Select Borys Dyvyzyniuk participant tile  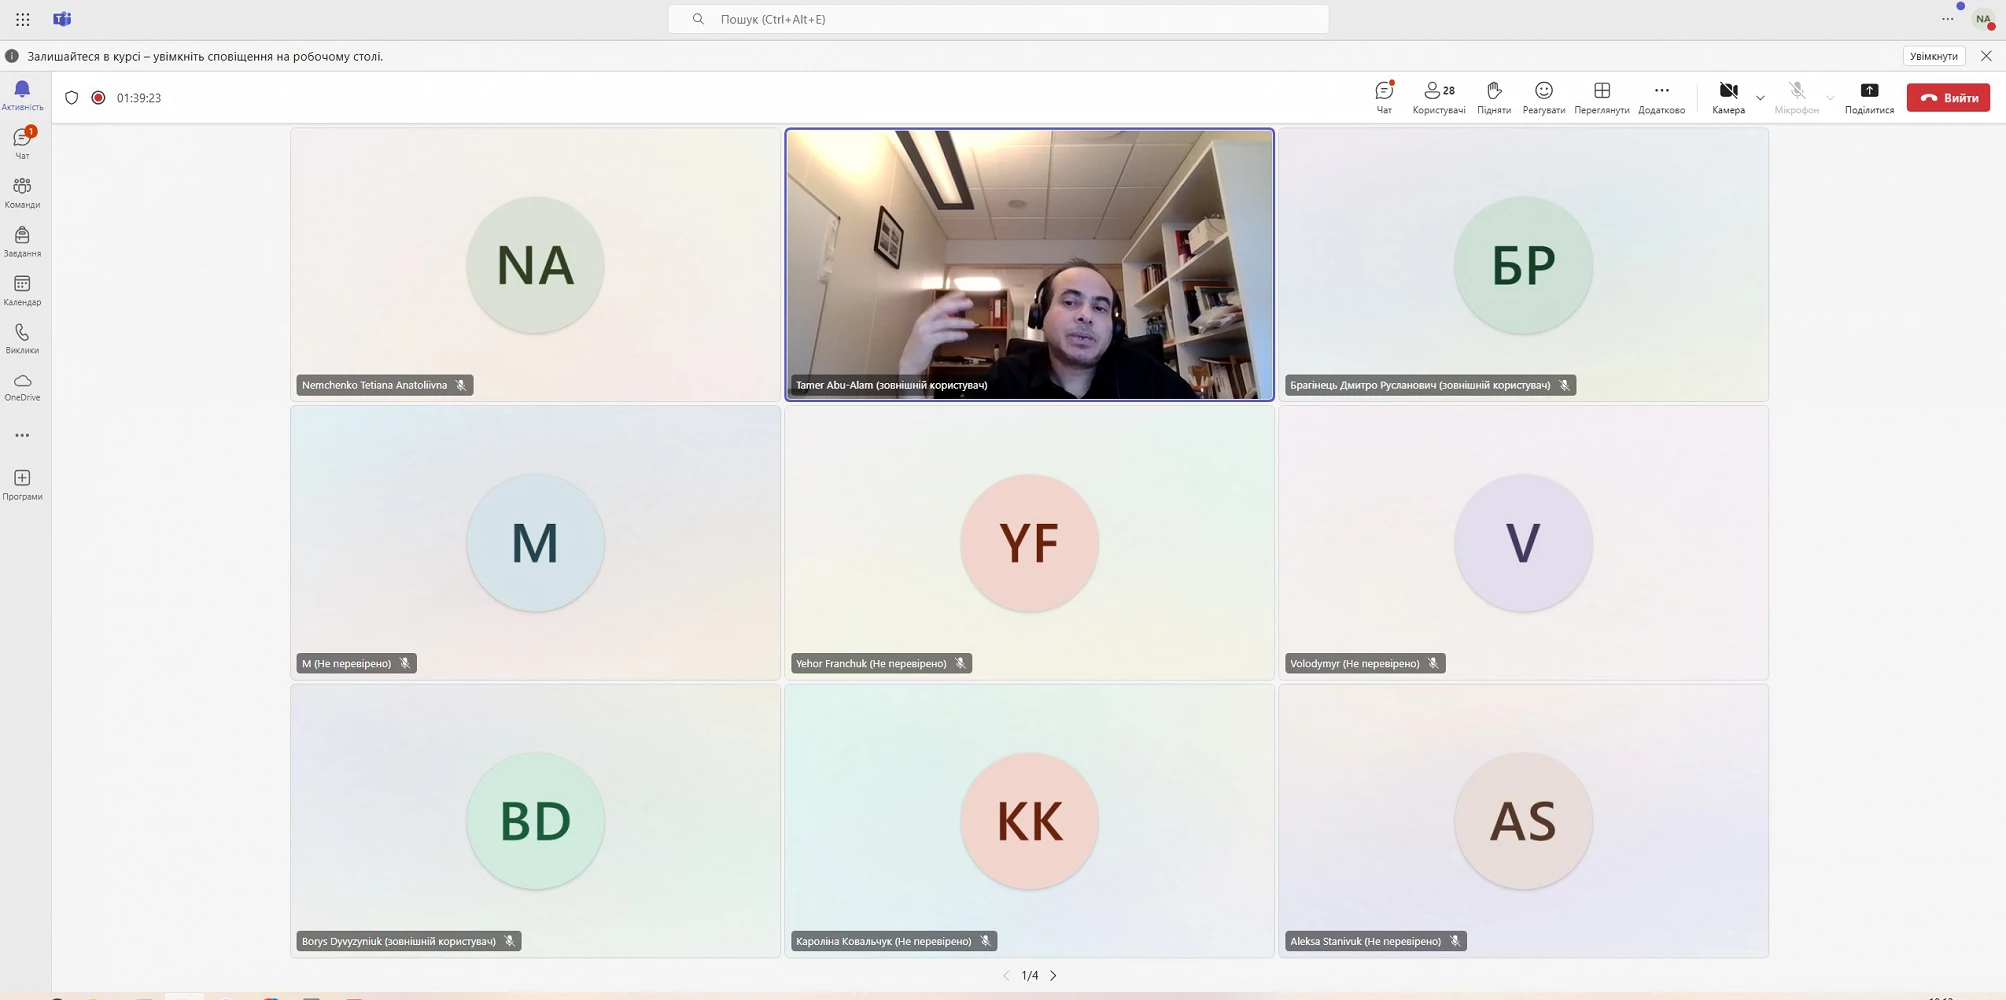click(x=535, y=820)
